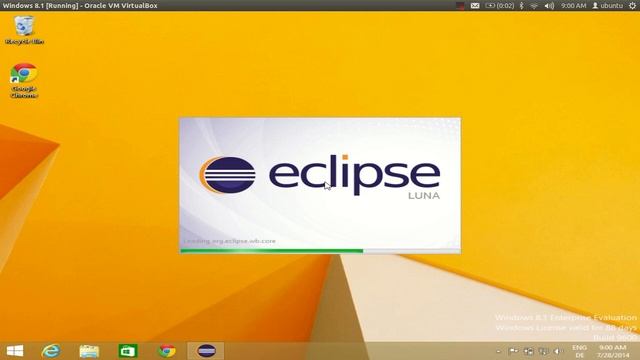Open the Windows taskbar clock and date
This screenshot has width=640, height=360.
click(x=613, y=351)
